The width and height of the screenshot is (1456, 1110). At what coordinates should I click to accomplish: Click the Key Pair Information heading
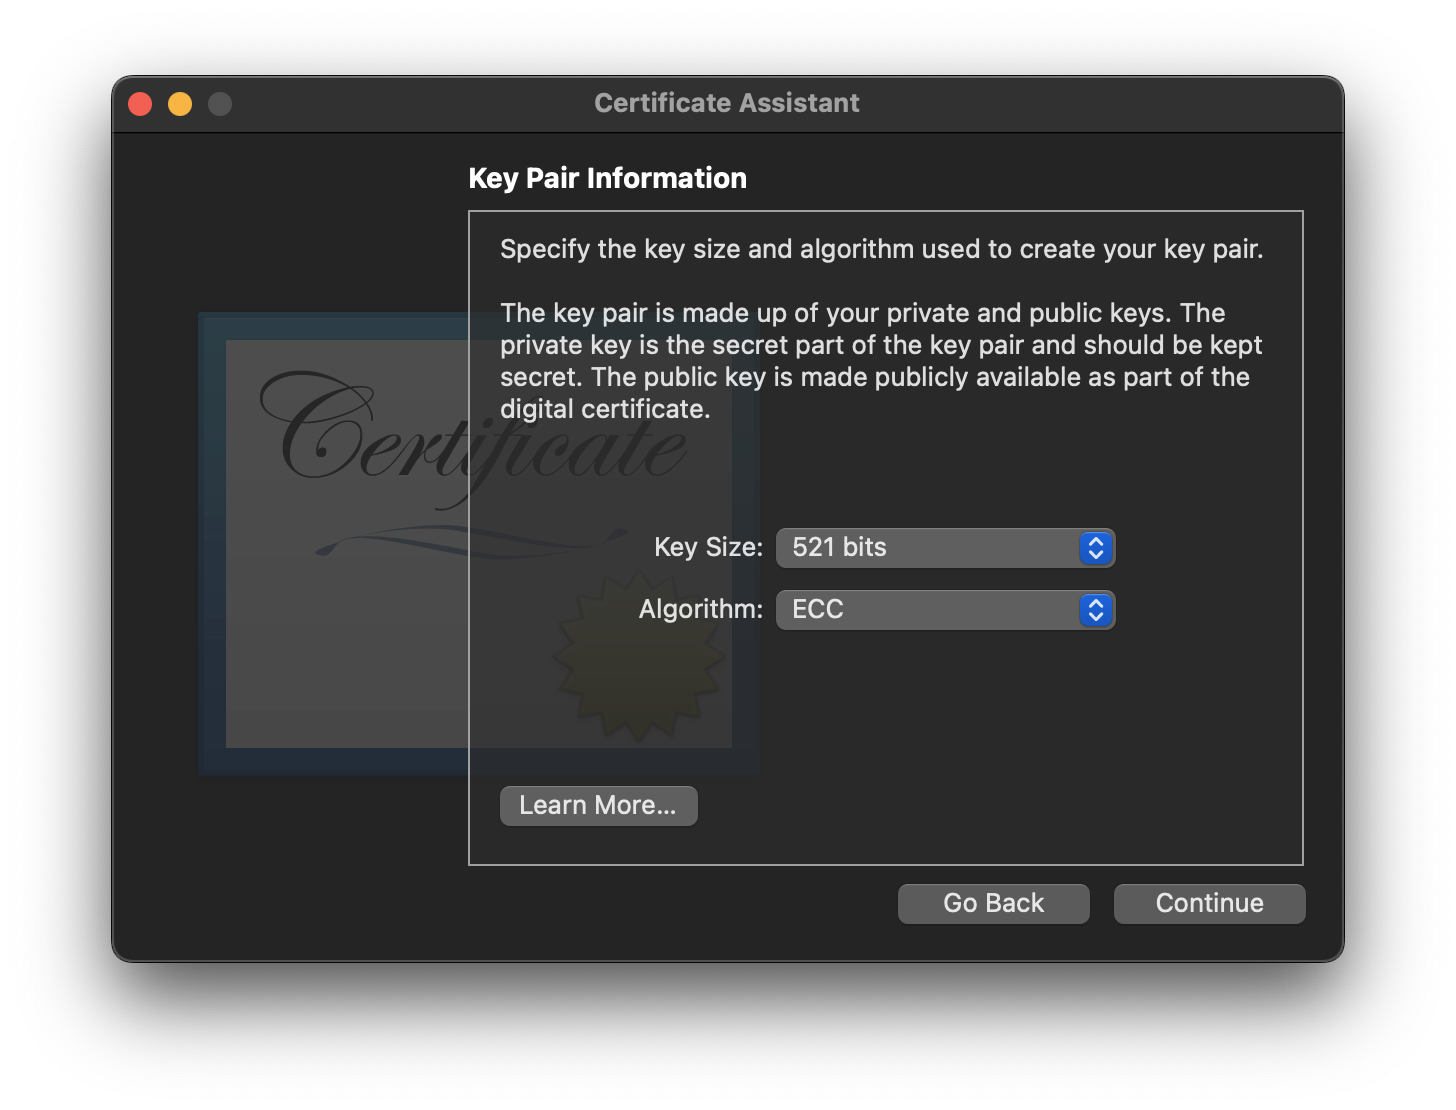point(607,178)
